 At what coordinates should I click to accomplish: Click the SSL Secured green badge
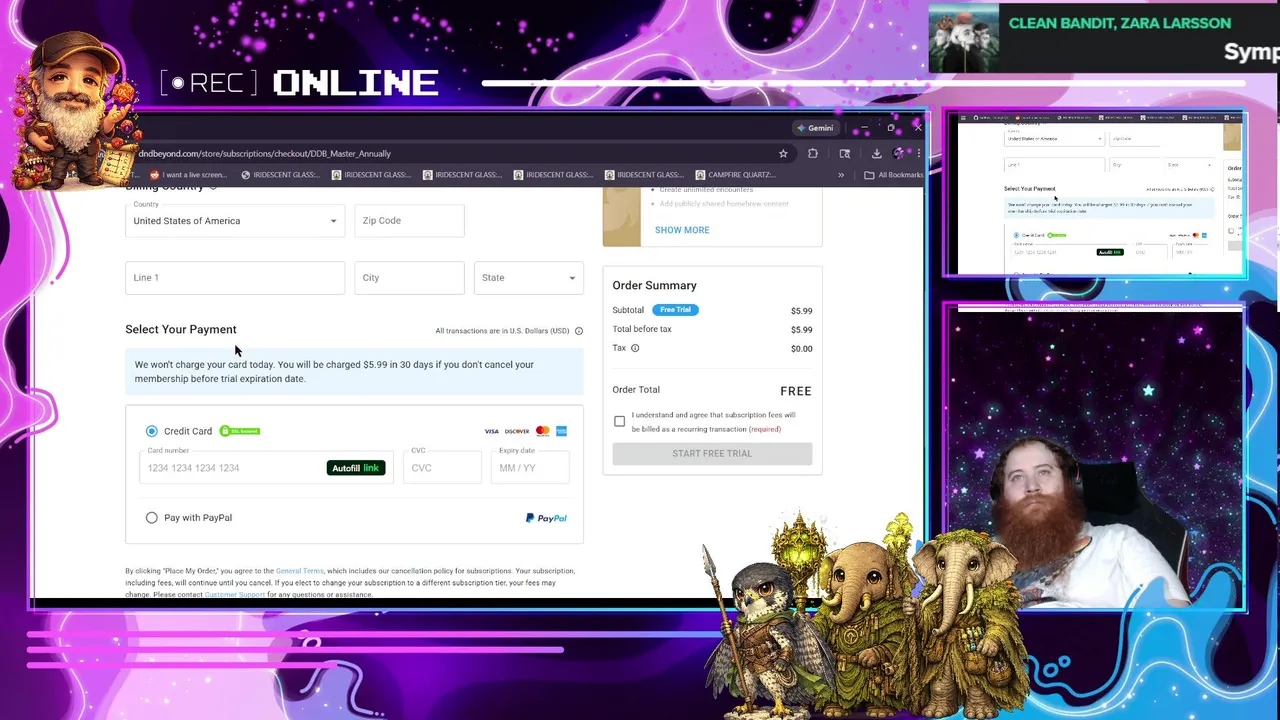[240, 431]
